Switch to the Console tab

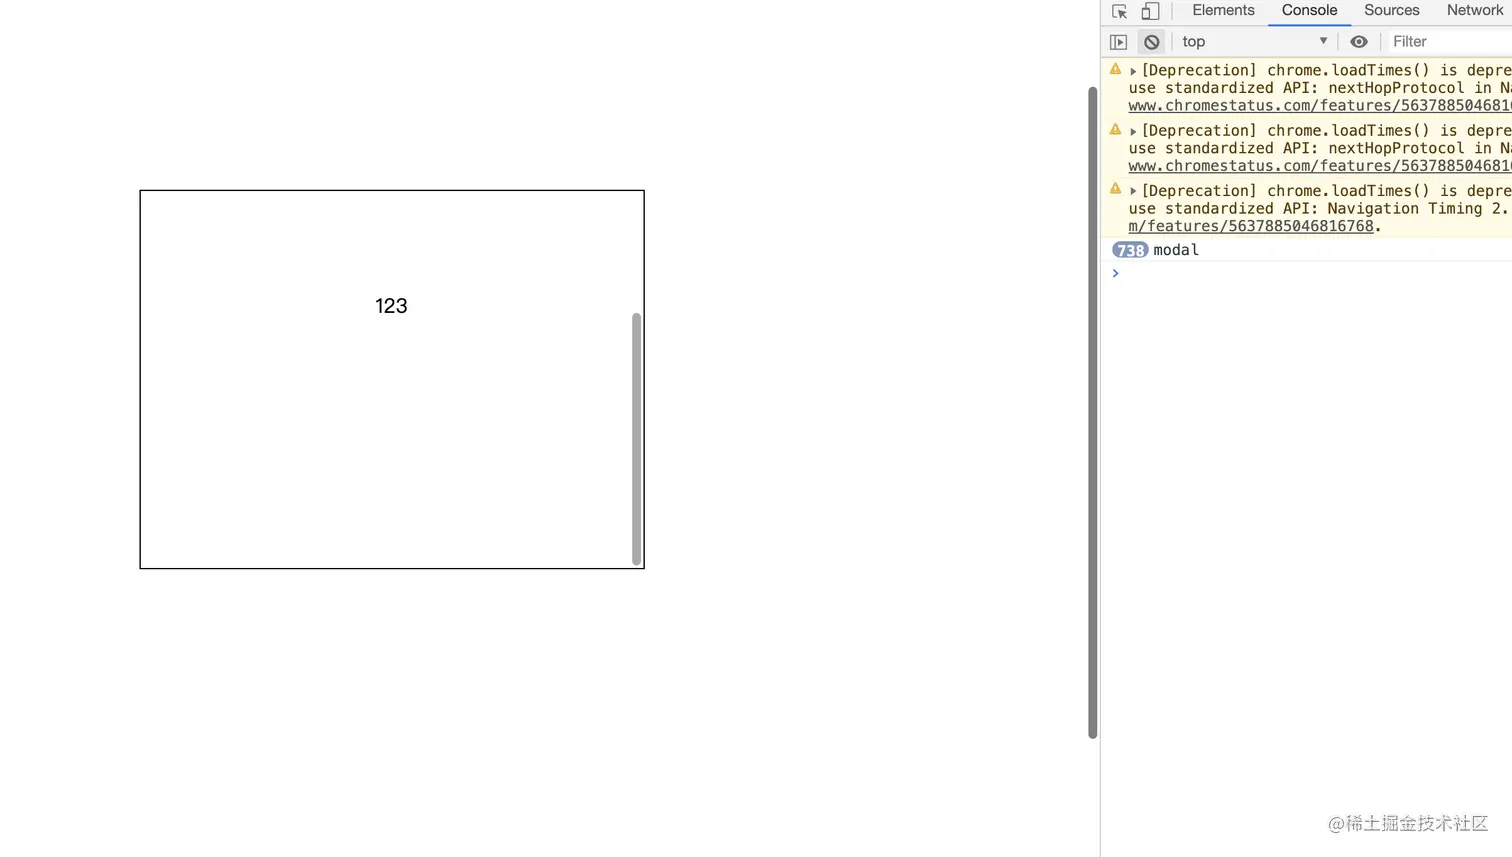1309,11
